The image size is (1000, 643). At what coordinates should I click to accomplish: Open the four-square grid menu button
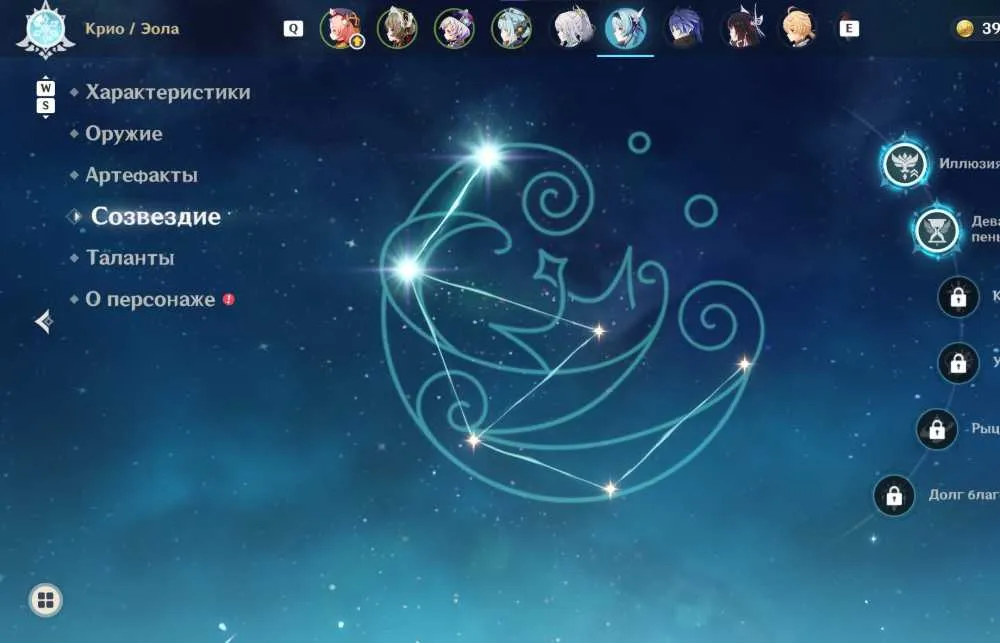(46, 600)
